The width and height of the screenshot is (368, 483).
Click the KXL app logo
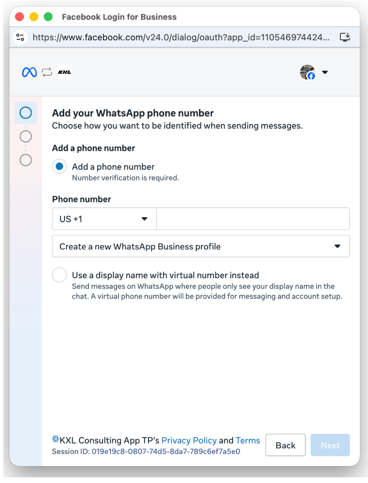point(64,72)
